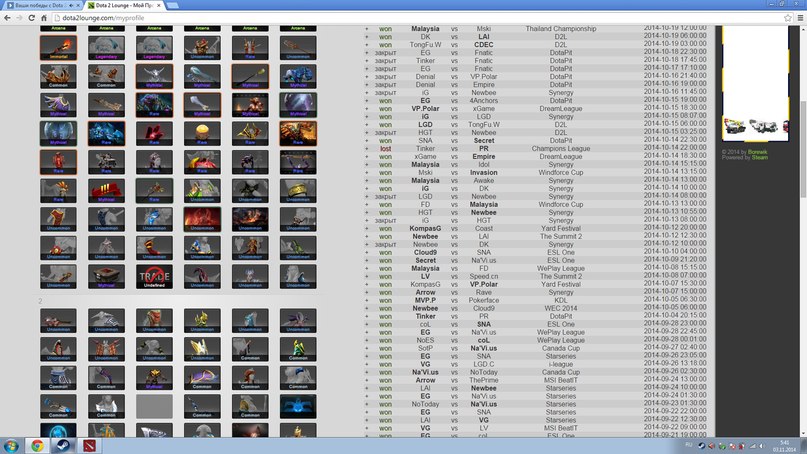Viewport: 807px width, 454px height.
Task: Click the RU language indicator
Action: (x=689, y=445)
